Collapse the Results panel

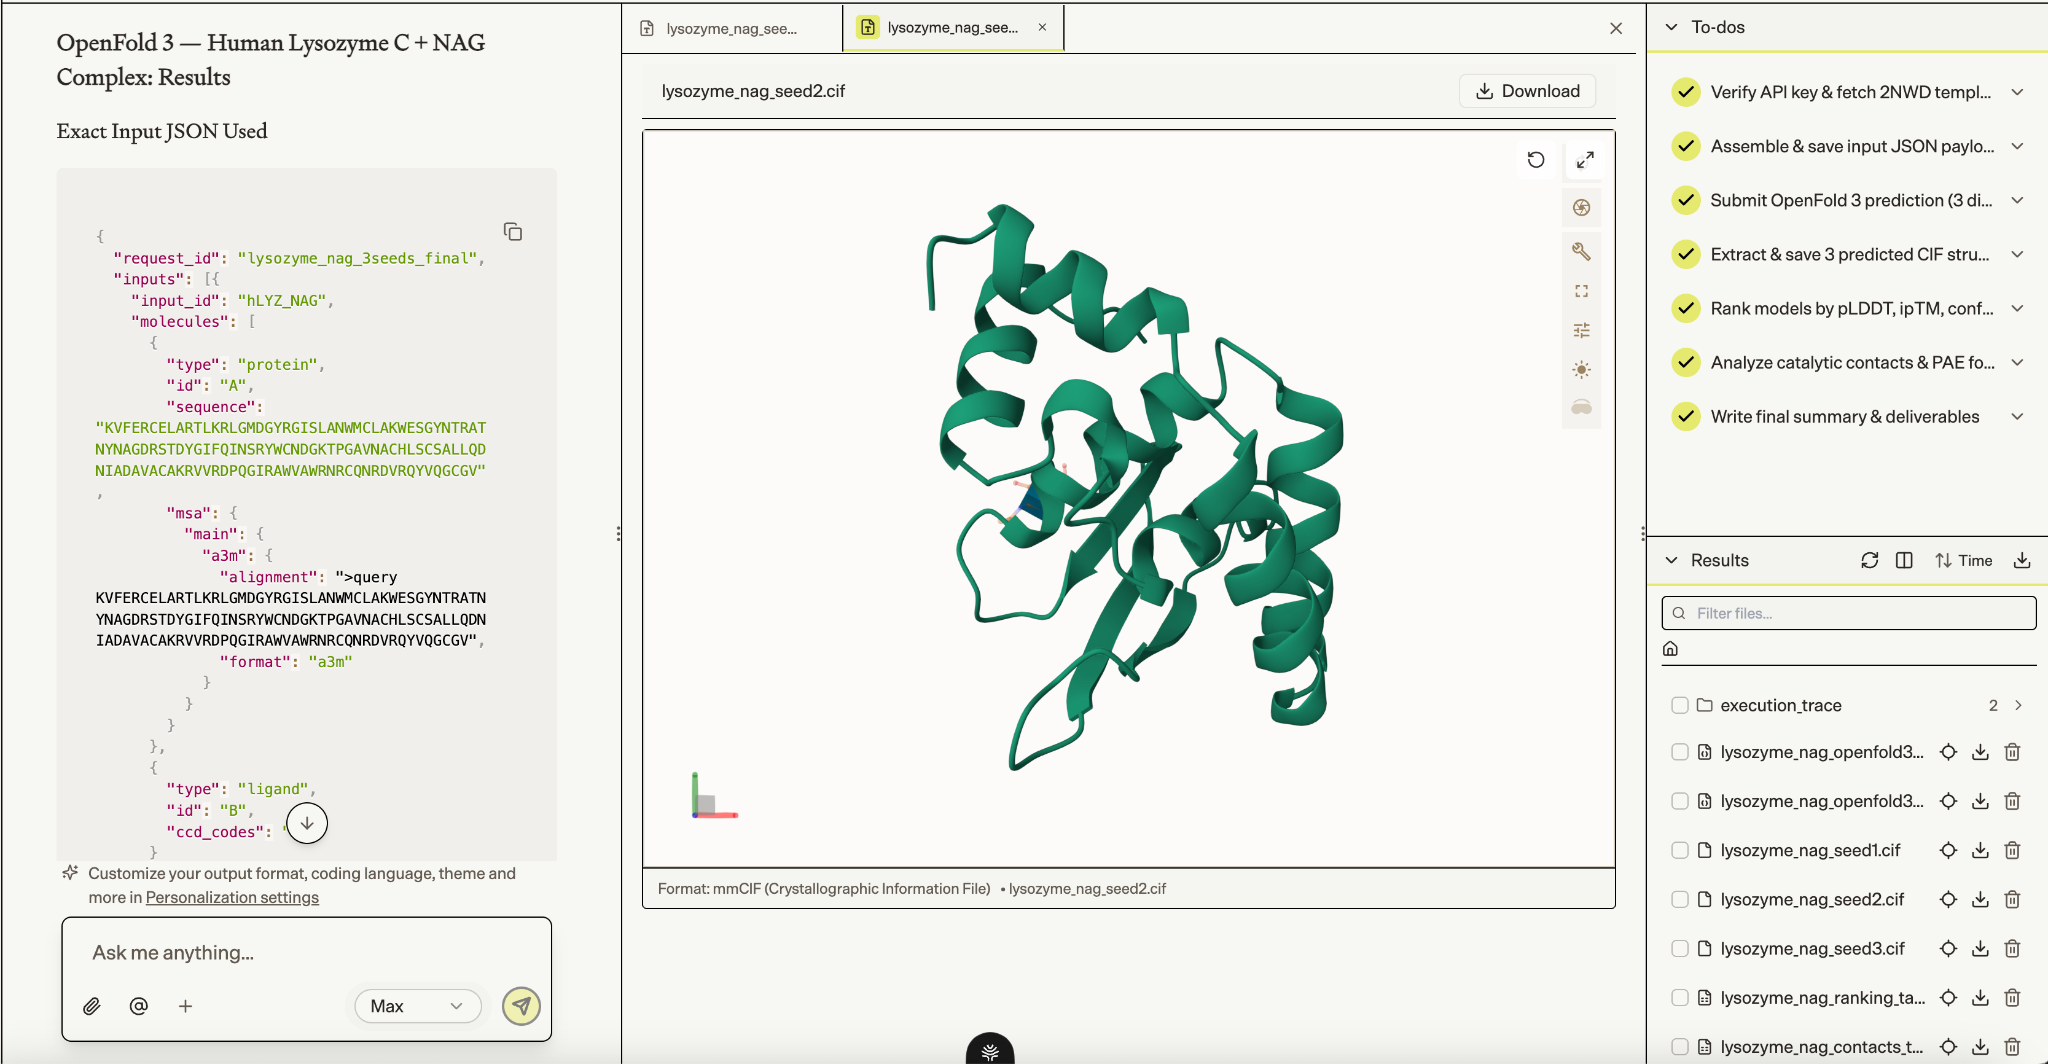pyautogui.click(x=1671, y=560)
